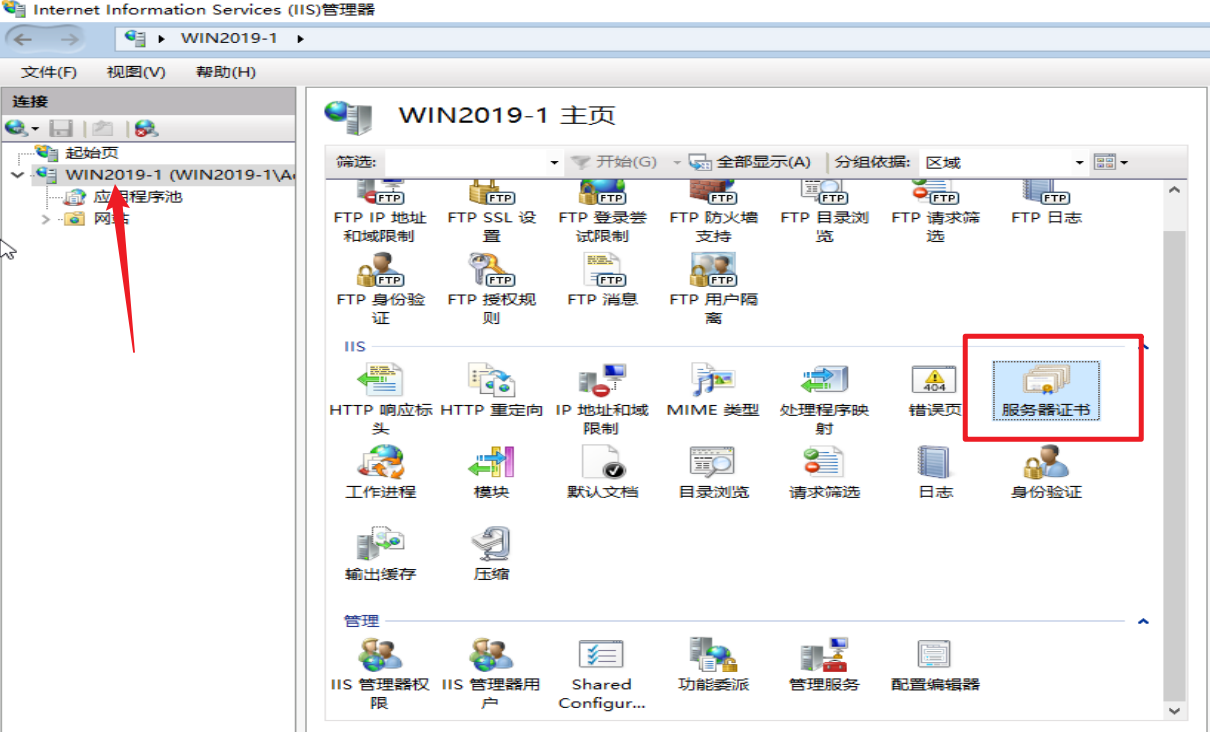The height and width of the screenshot is (732, 1210).
Task: Click the vertical scrollbar down arrow
Action: point(1175,709)
